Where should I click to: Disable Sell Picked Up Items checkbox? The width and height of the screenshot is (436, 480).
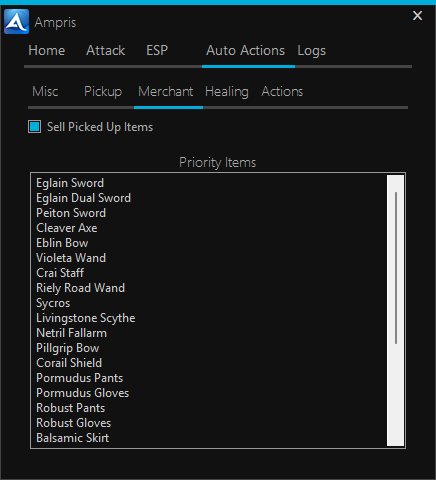(x=35, y=127)
